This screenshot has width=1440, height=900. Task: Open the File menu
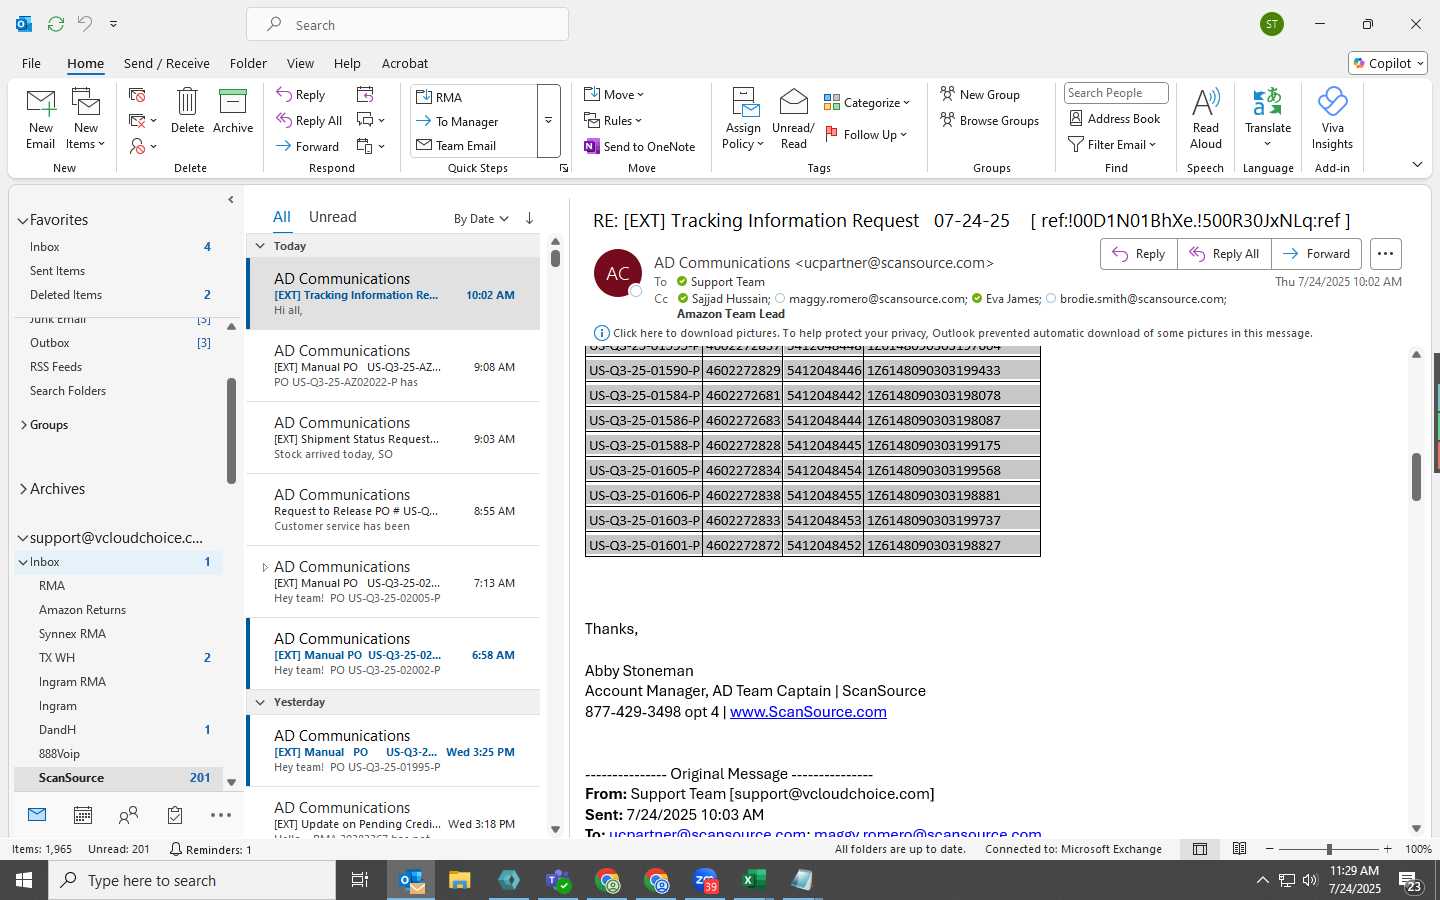coord(31,63)
